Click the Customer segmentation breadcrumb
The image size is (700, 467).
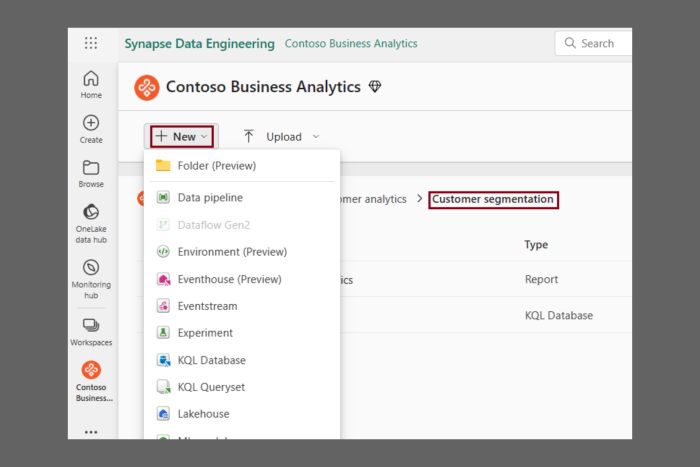pyautogui.click(x=493, y=200)
